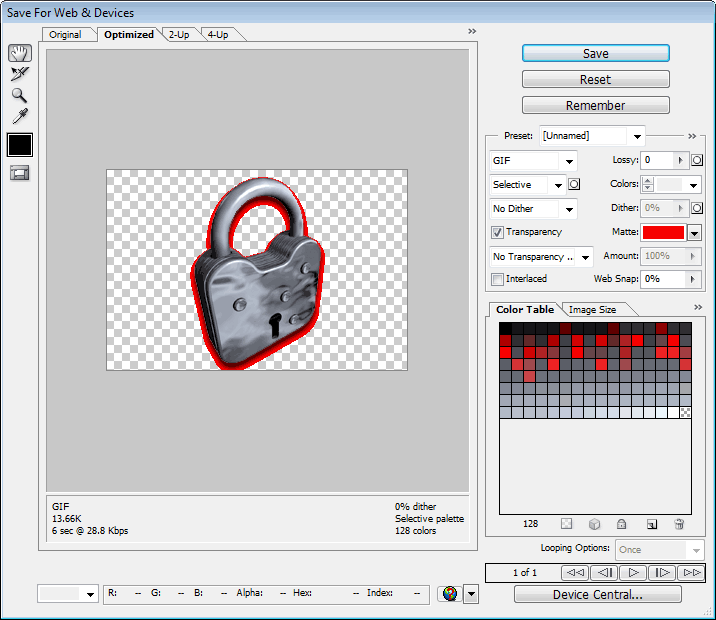Open the Matte color dropdown arrow
The height and width of the screenshot is (620, 716).
click(694, 233)
